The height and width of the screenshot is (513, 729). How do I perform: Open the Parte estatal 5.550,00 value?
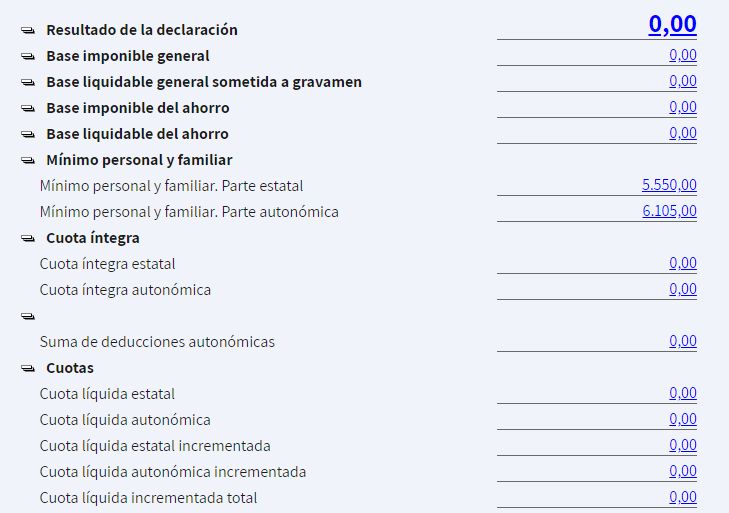[669, 185]
